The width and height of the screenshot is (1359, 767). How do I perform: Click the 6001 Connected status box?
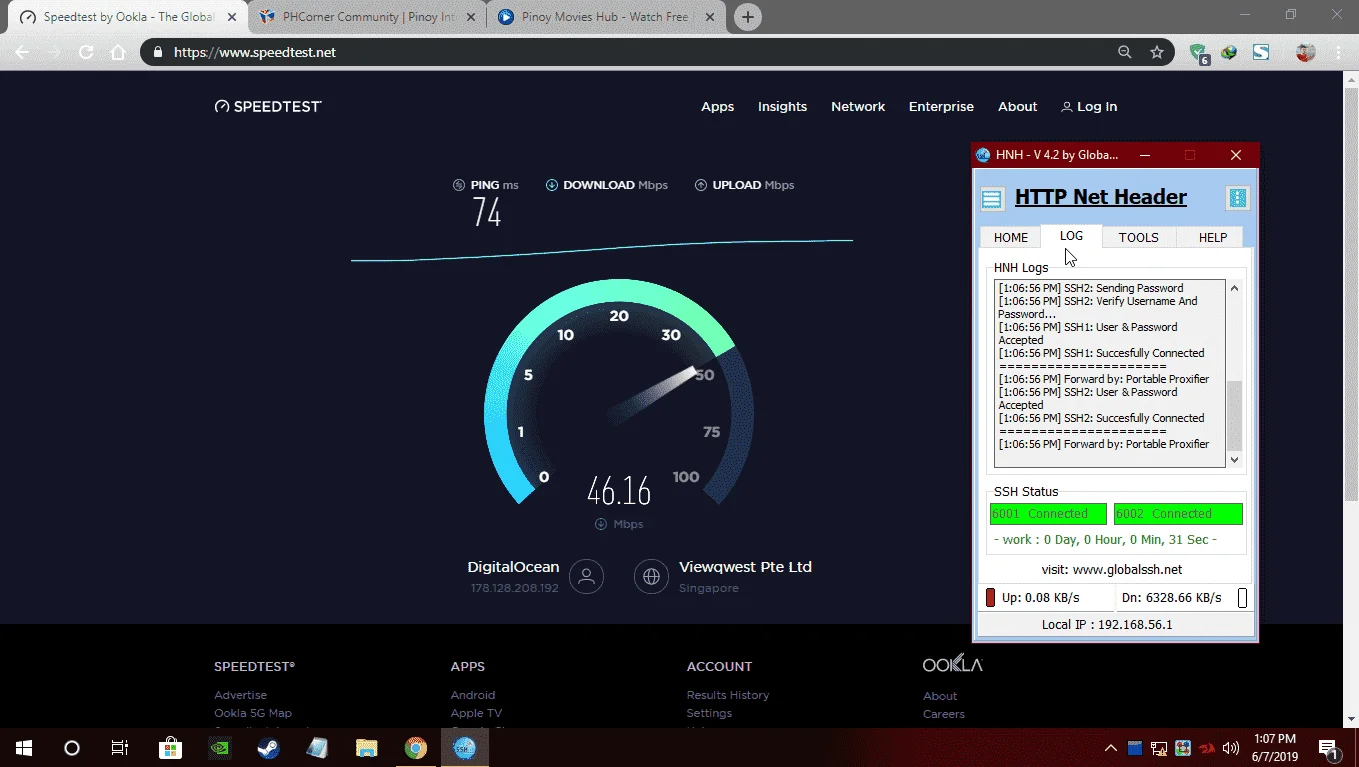[1048, 514]
